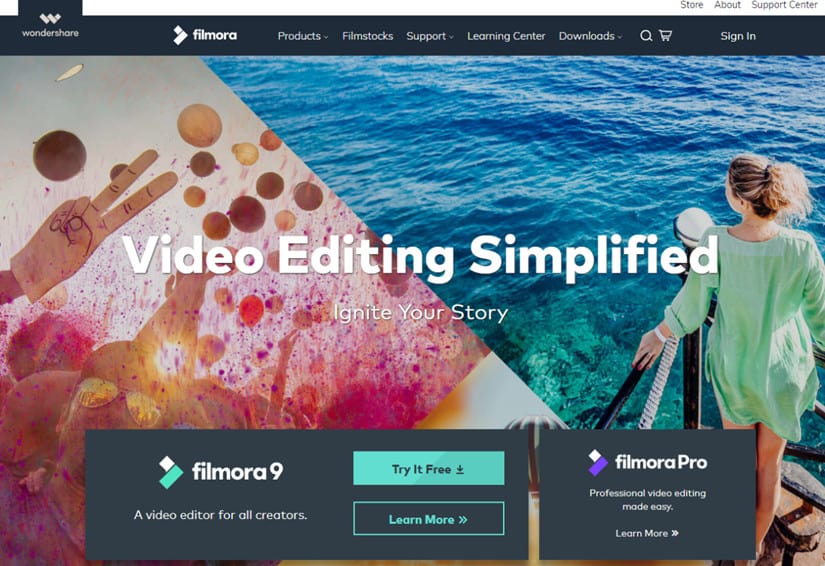Viewport: 825px width, 566px height.
Task: Open the Store link at top
Action: (691, 5)
